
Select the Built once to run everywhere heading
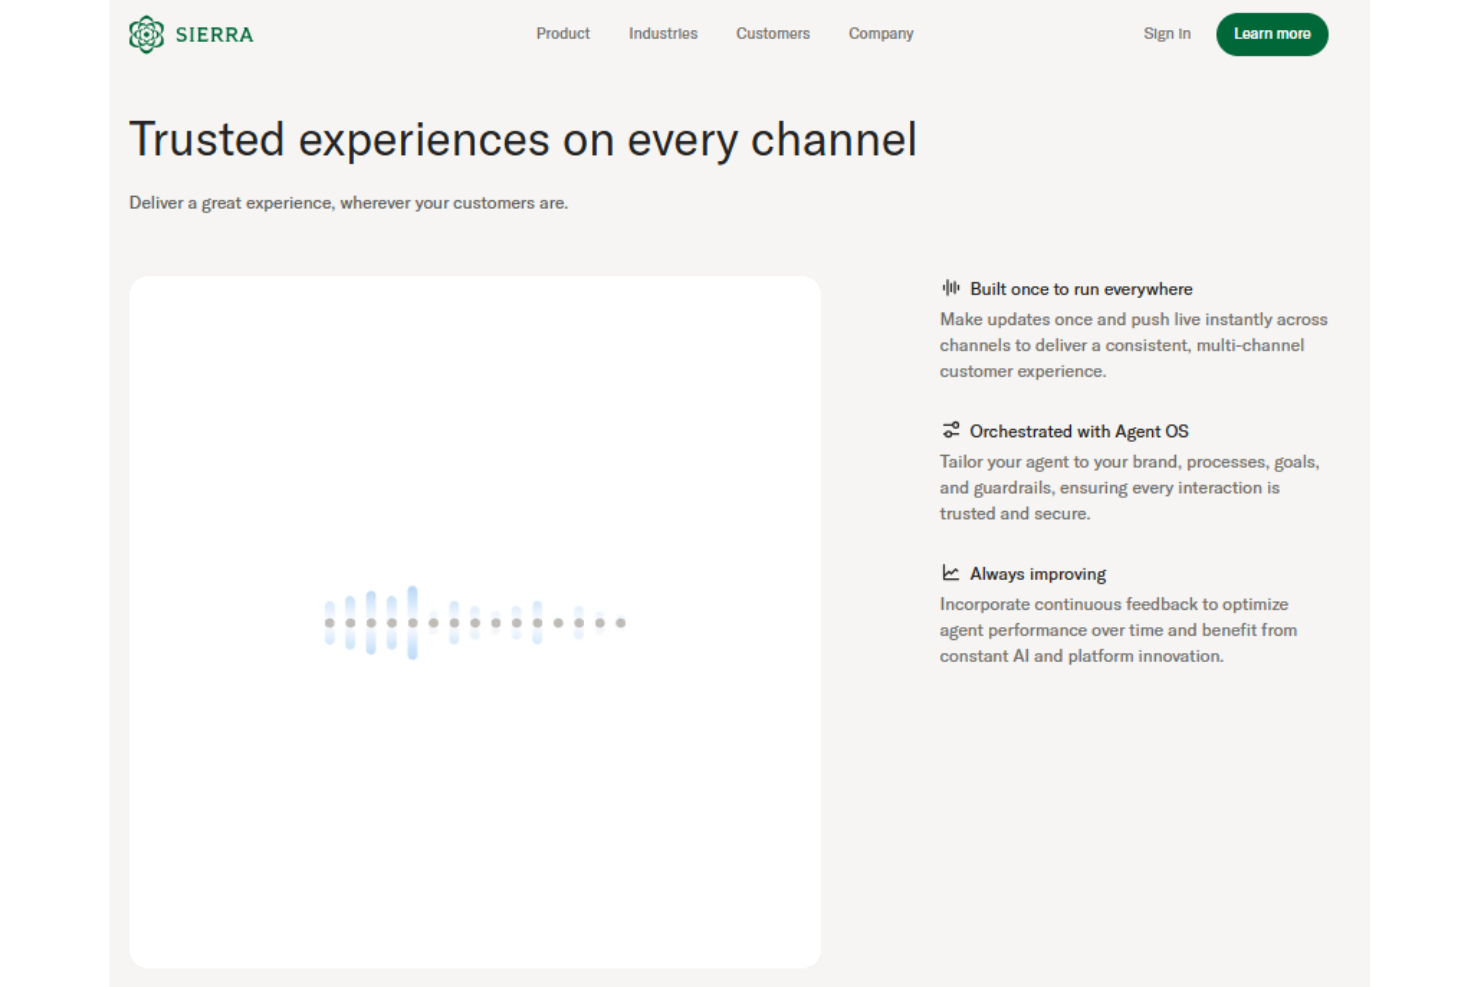pos(1080,289)
